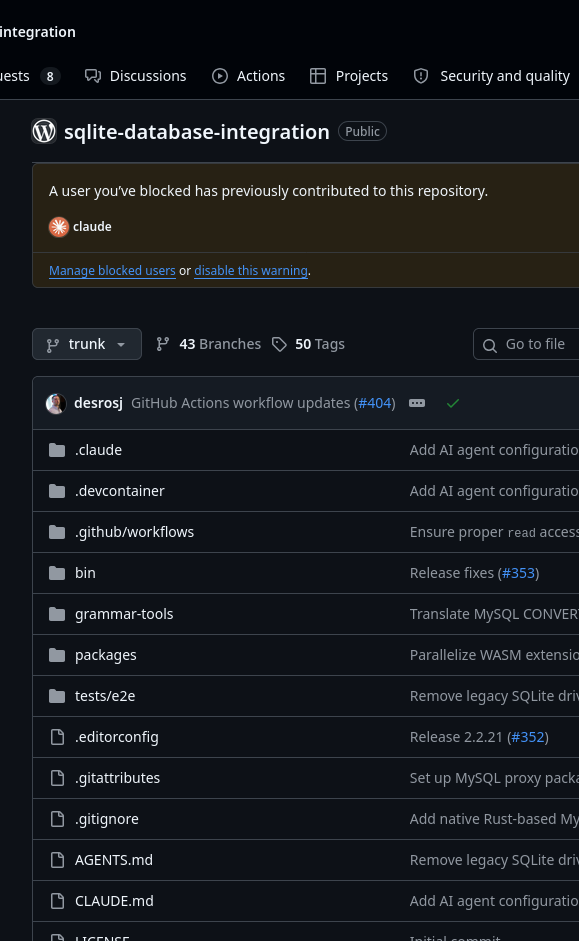The height and width of the screenshot is (941, 579).
Task: Click the Security shield icon
Action: 421,76
